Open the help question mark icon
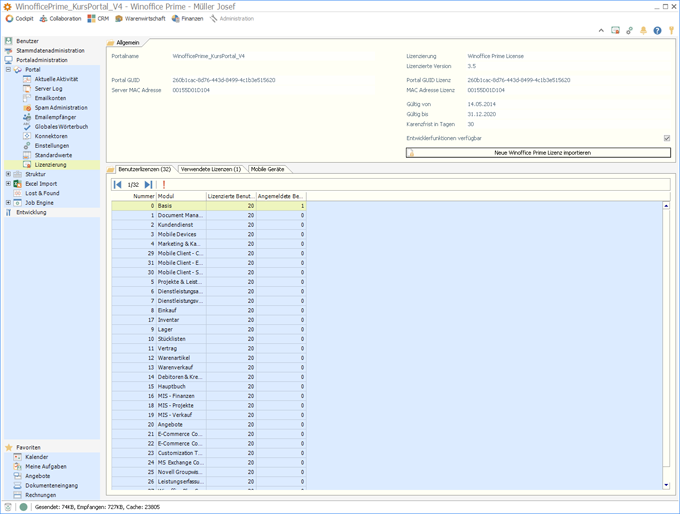This screenshot has width=680, height=514. pyautogui.click(x=657, y=30)
